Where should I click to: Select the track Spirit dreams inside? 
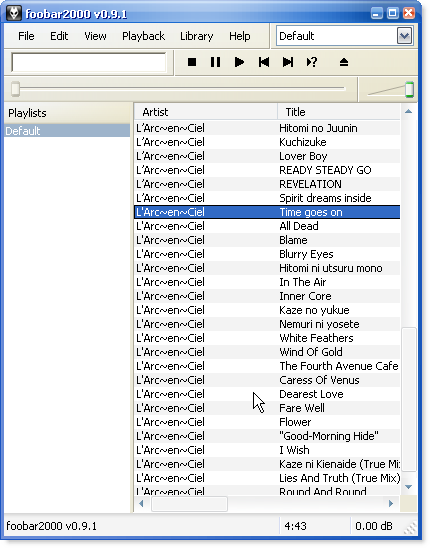coord(267,198)
